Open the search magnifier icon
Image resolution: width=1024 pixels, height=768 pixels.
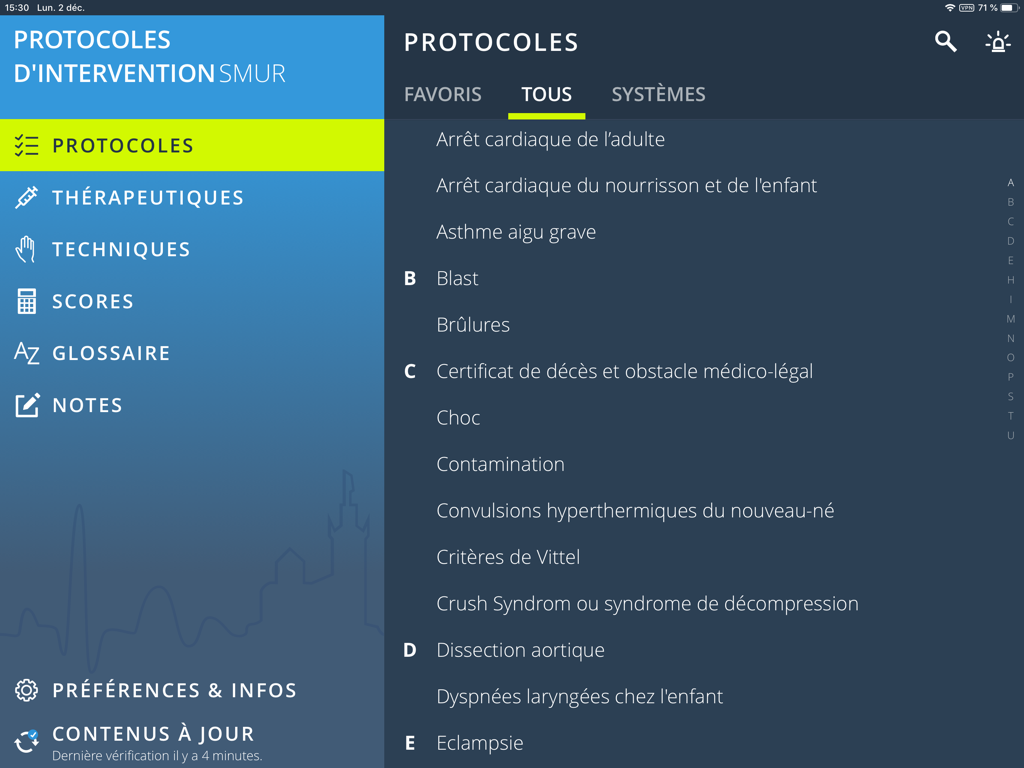[945, 41]
